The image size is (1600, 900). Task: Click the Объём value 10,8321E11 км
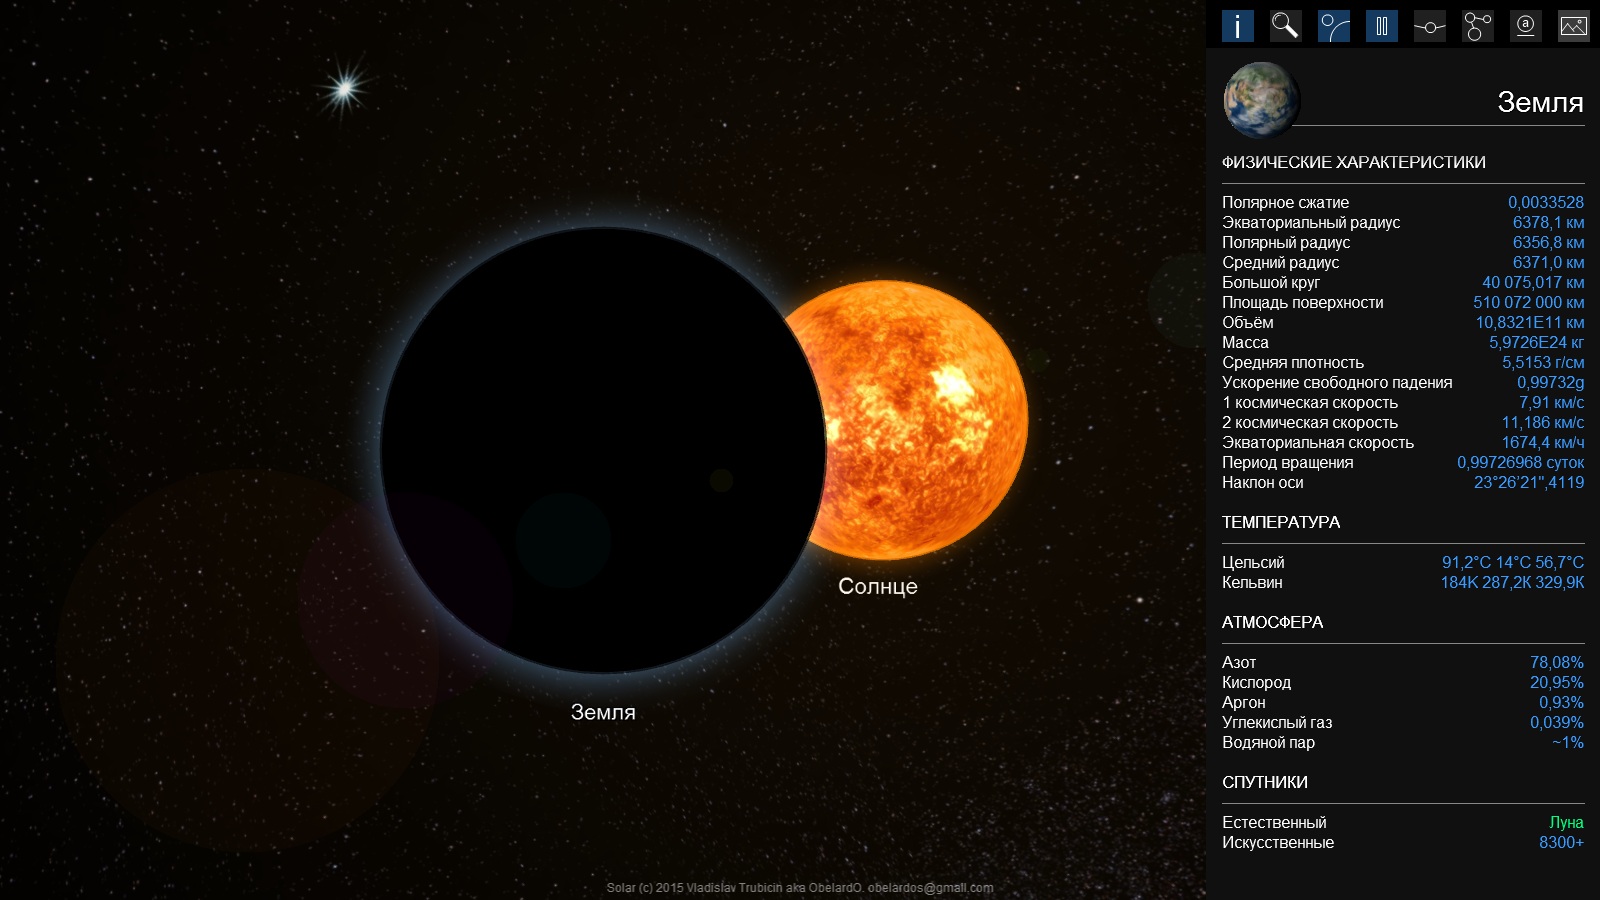(x=1529, y=322)
